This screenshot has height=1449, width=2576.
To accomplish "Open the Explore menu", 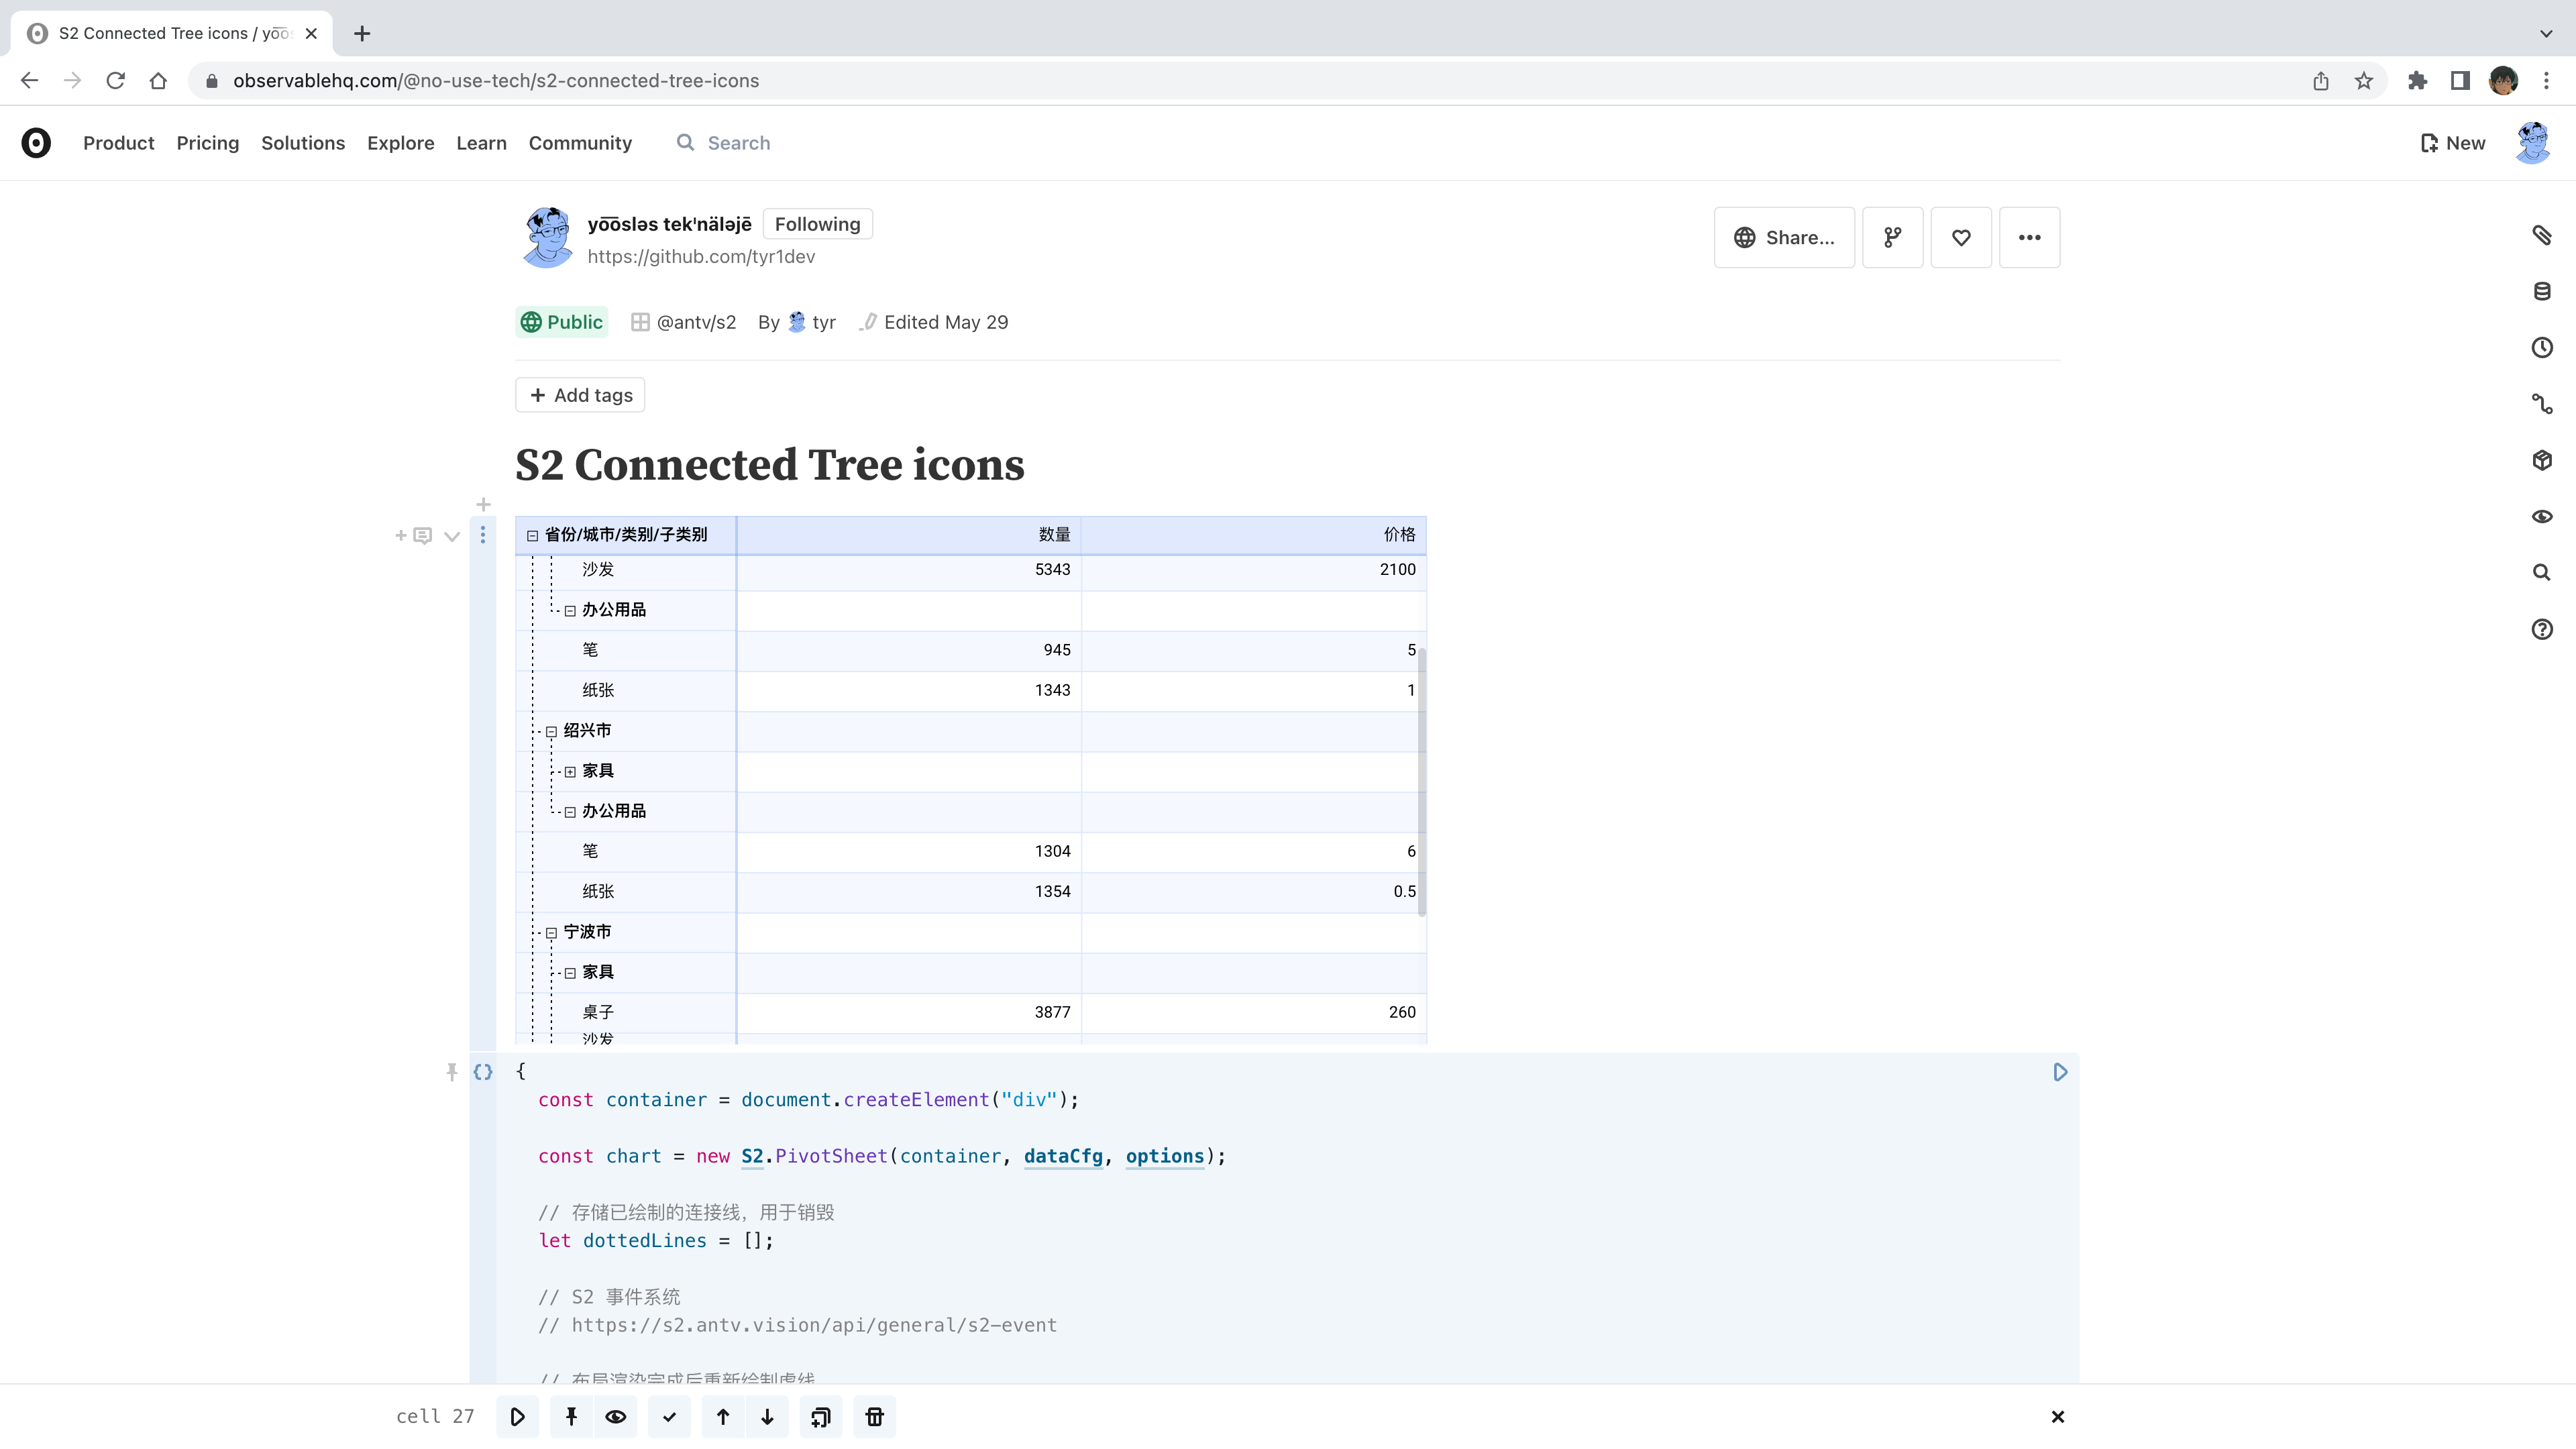I will coord(400,143).
